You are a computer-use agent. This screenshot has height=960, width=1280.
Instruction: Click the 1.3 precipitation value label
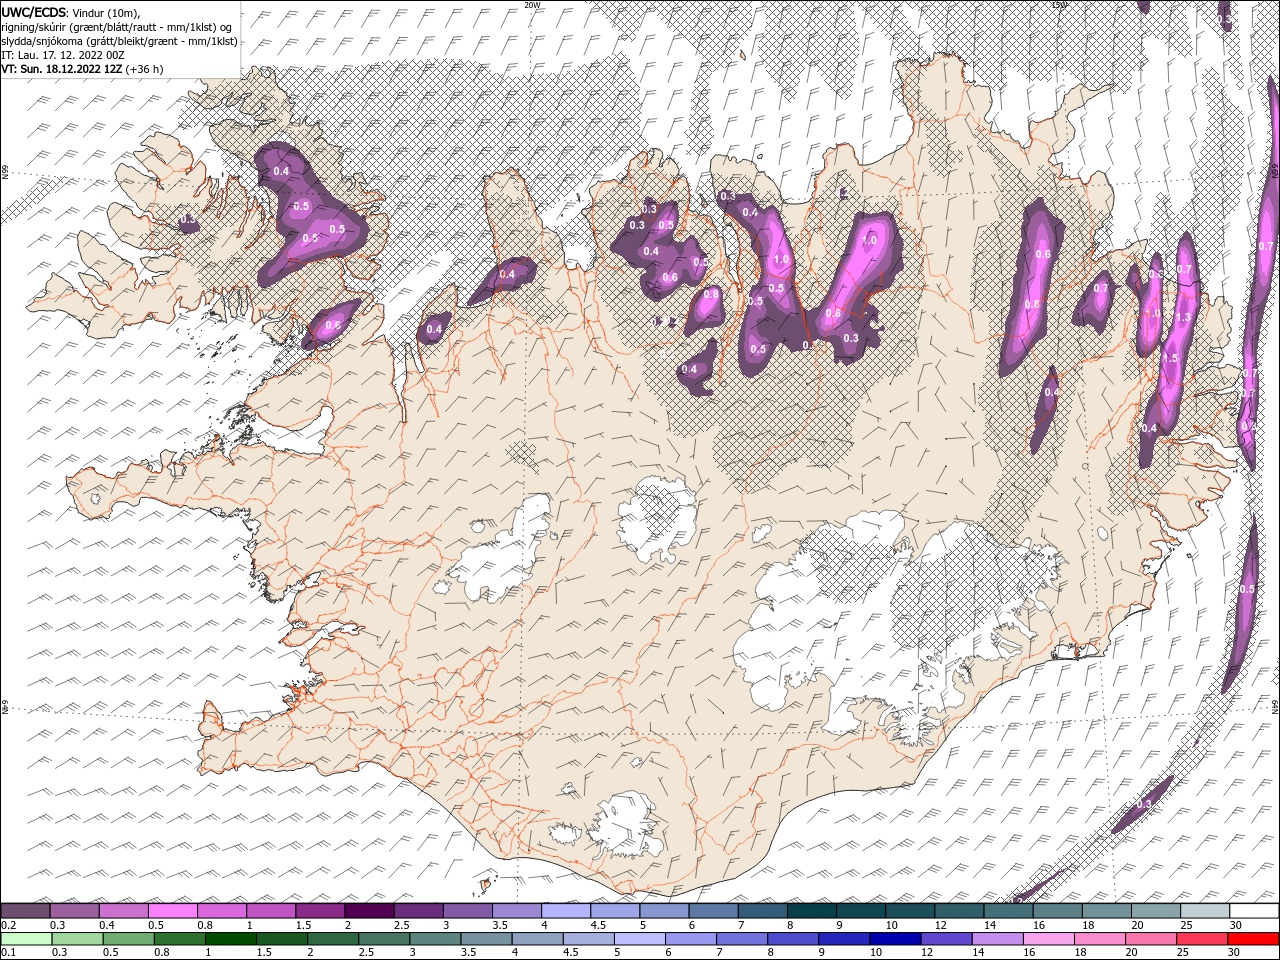coord(1184,317)
